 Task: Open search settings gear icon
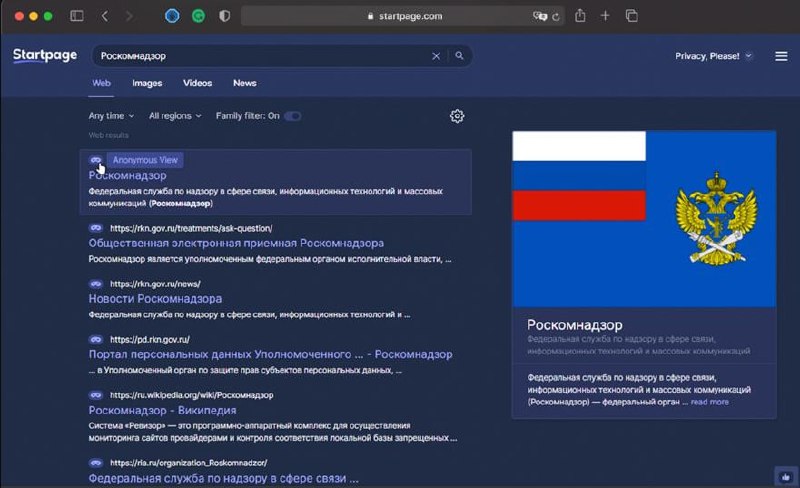click(x=457, y=116)
